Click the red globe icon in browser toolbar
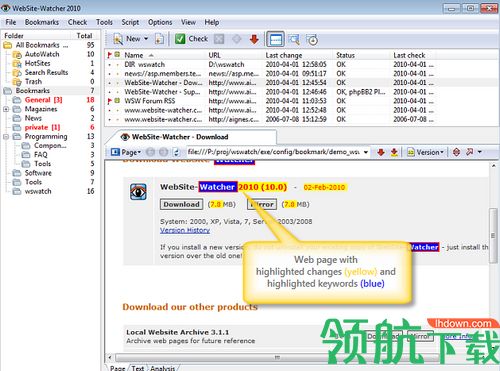The width and height of the screenshot is (500, 371). coord(456,152)
